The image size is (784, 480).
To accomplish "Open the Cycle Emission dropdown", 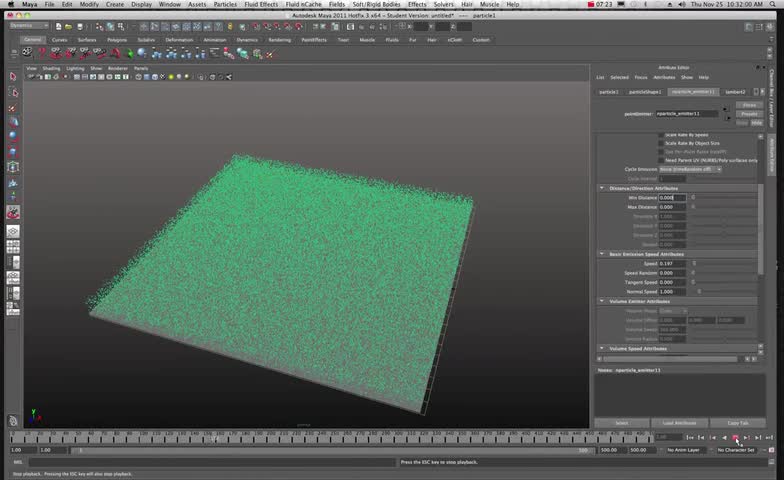I will [x=690, y=169].
